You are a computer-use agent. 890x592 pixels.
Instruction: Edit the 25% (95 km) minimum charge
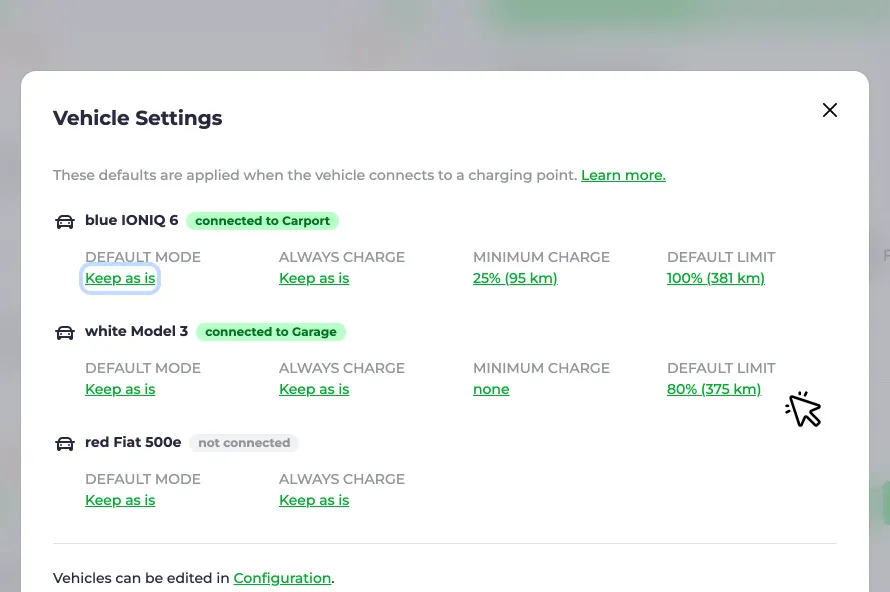515,278
